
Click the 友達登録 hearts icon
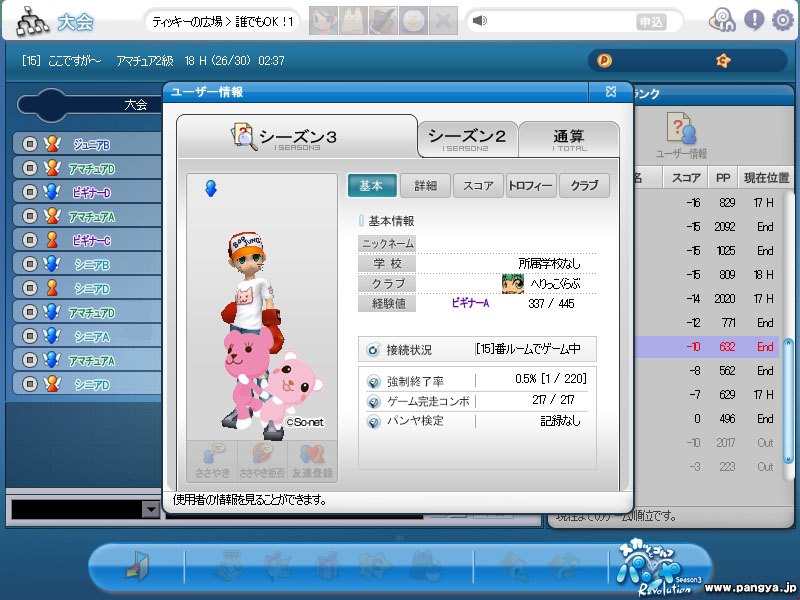(312, 461)
